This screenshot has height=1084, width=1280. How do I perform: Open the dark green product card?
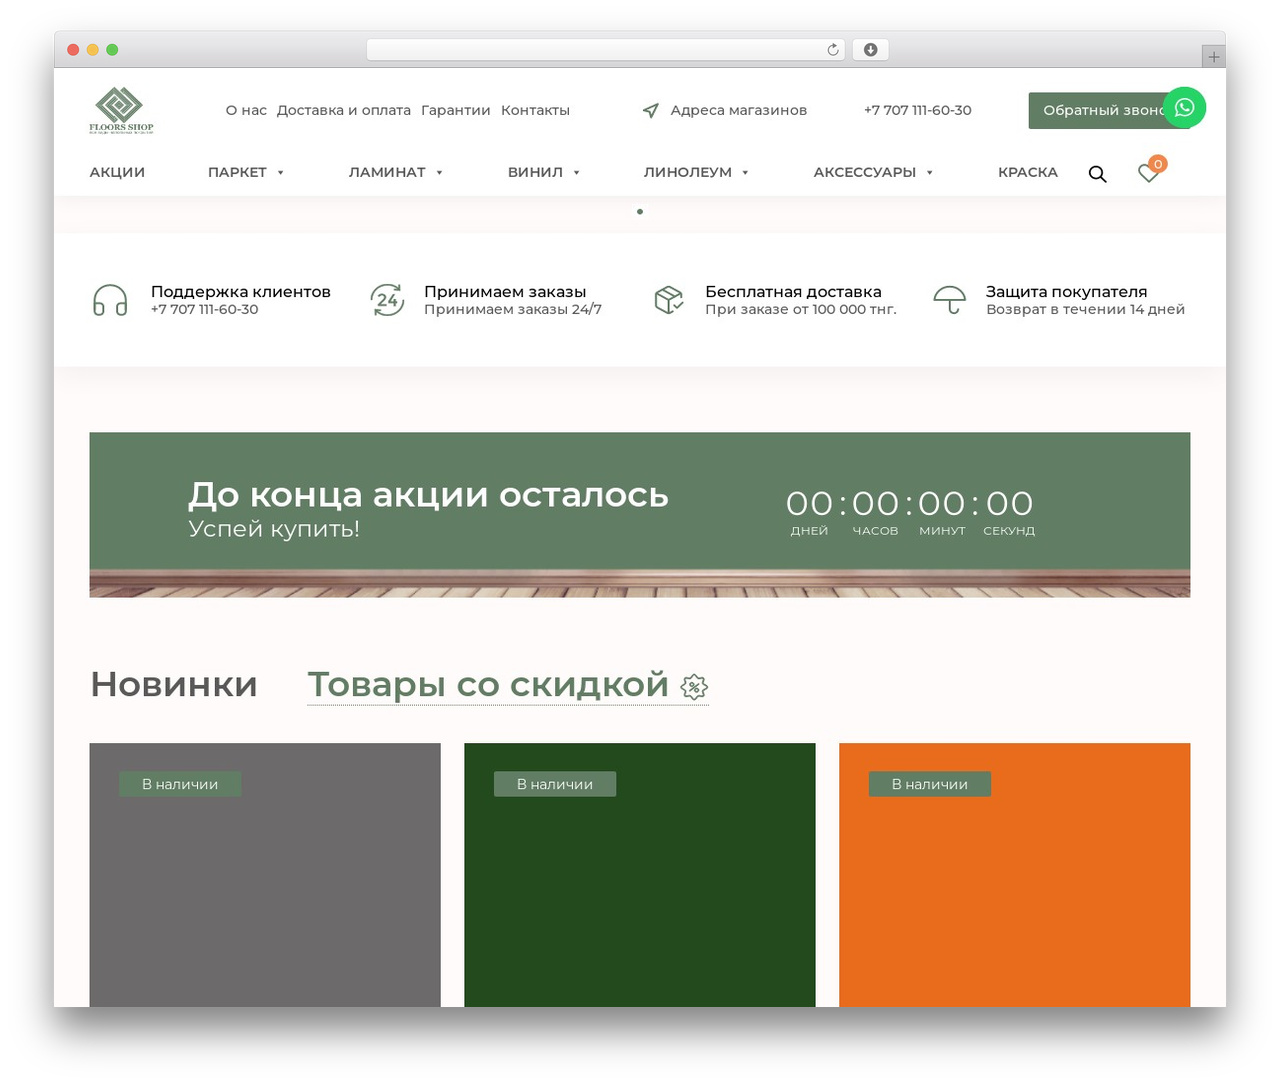pos(640,875)
